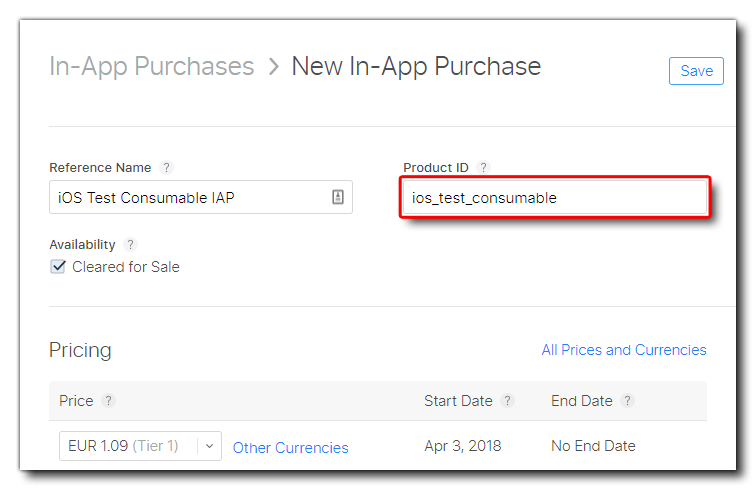Click the New In-App Purchase page title
Screen dimensions: 756x490
[416, 67]
